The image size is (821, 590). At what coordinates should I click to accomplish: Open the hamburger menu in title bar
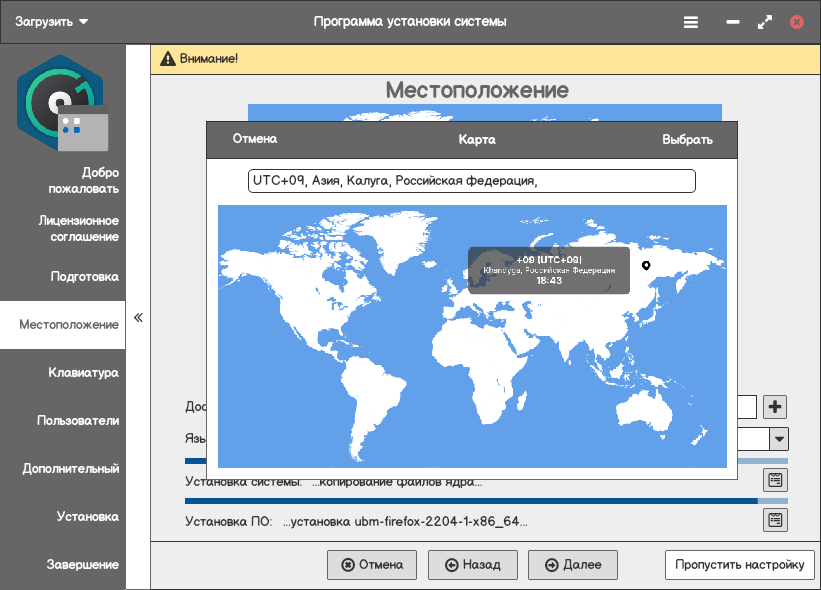pos(691,22)
